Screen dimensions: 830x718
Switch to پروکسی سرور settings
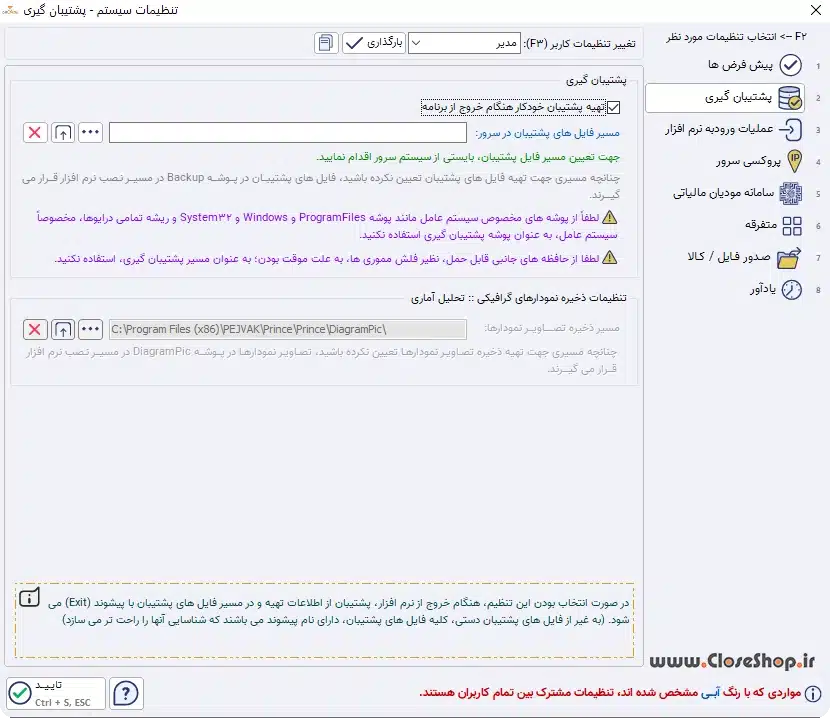[748, 161]
